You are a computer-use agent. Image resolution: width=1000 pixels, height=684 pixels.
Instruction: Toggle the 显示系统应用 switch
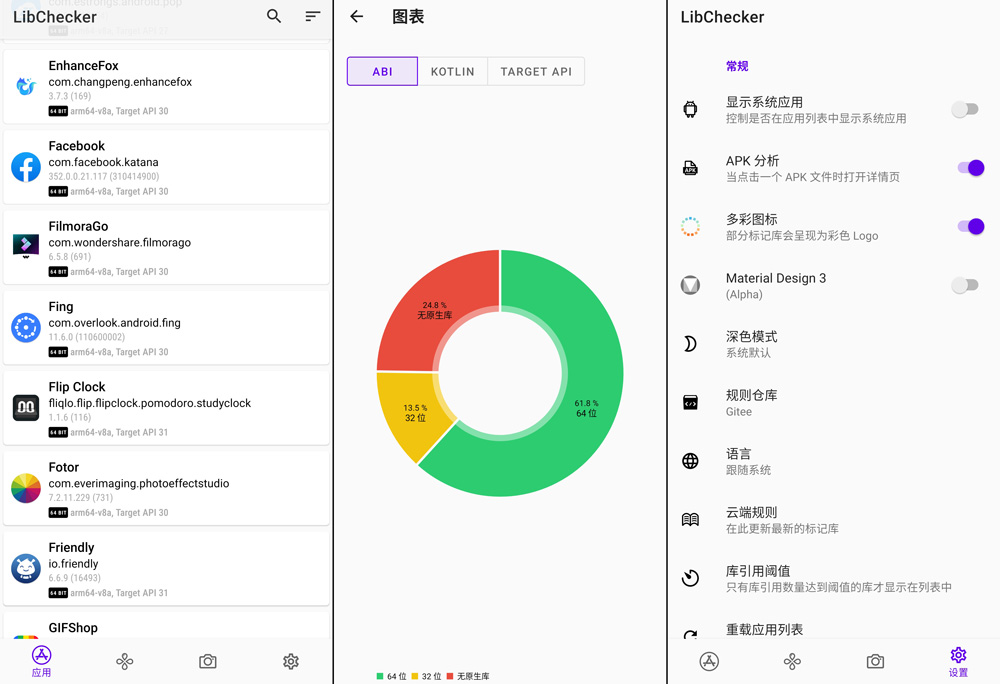pos(965,110)
